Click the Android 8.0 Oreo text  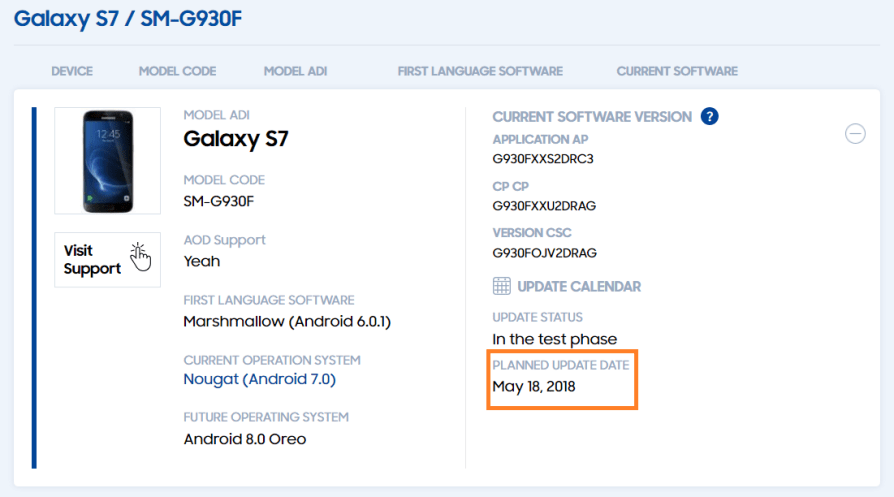pyautogui.click(x=245, y=439)
